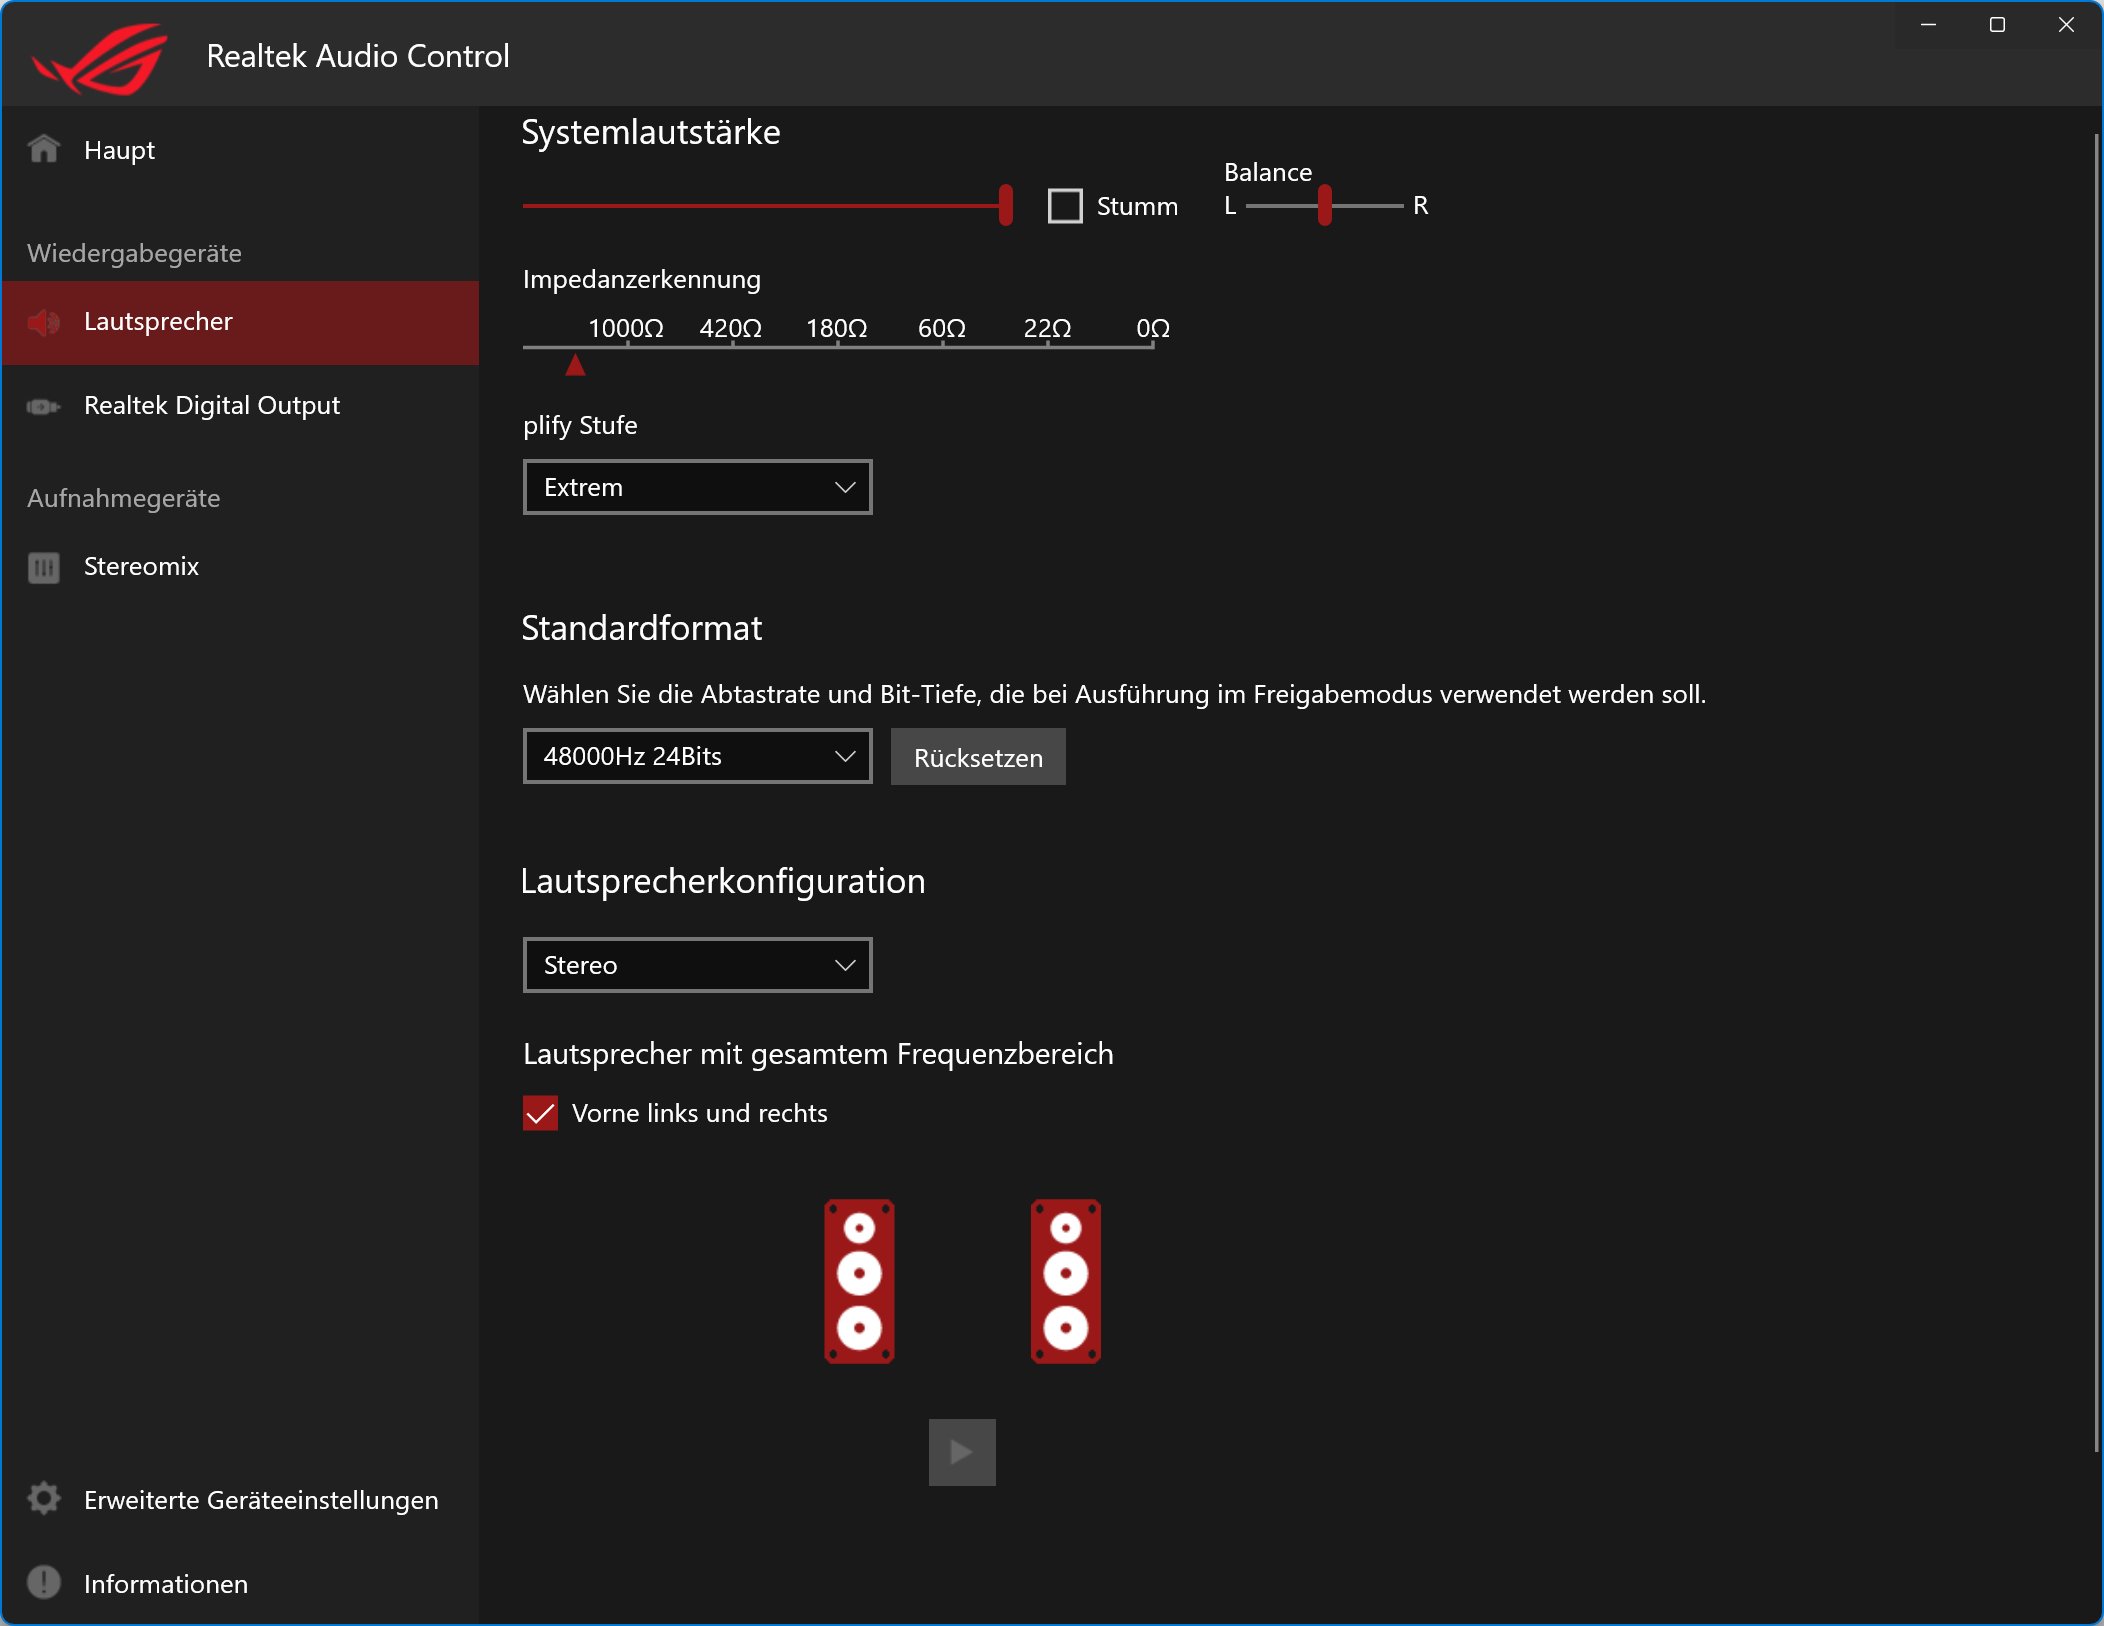Screen dimensions: 2104x1626
Task: Click the Realtek Digital Output connector icon
Action: coord(43,406)
